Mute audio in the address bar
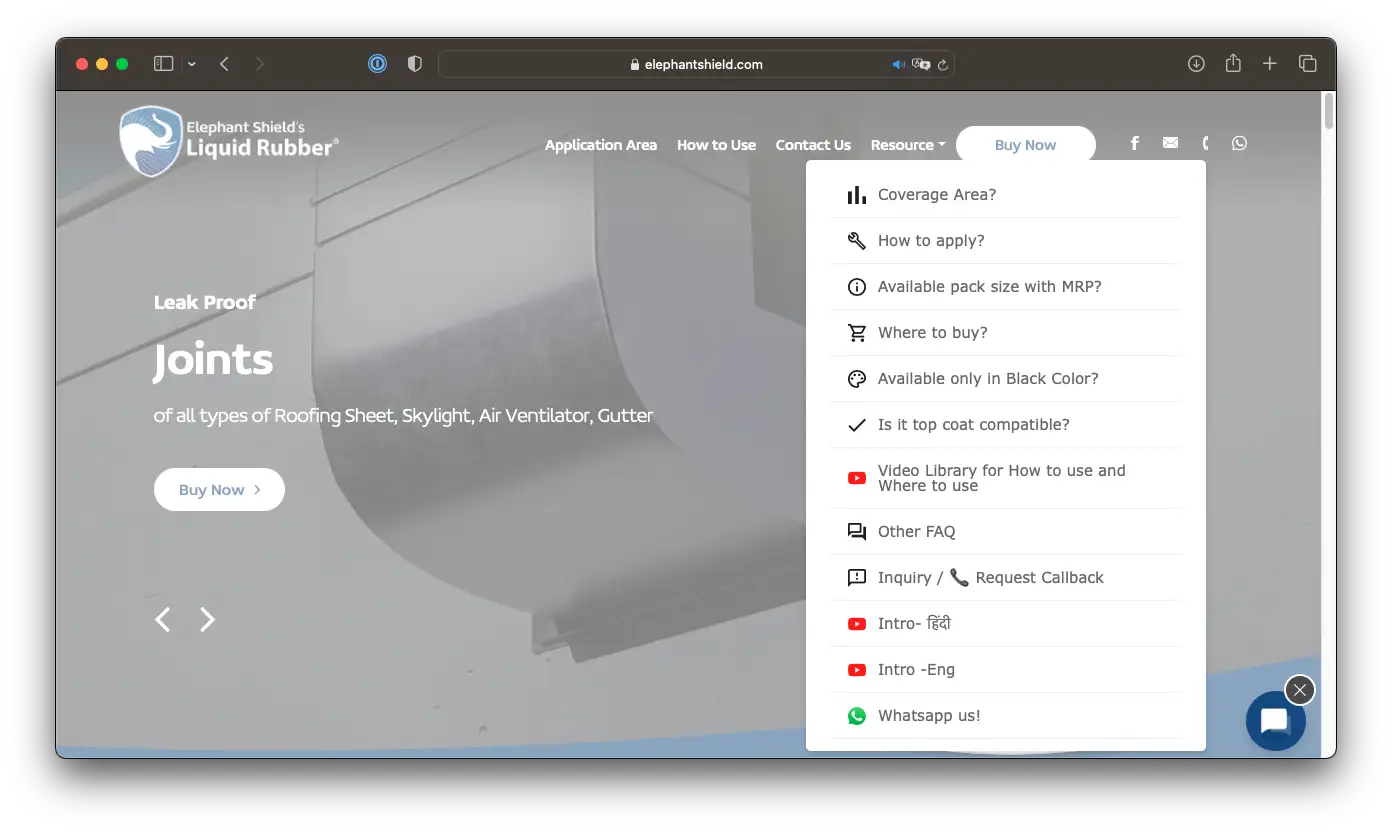Viewport: 1392px width, 832px height. click(898, 64)
